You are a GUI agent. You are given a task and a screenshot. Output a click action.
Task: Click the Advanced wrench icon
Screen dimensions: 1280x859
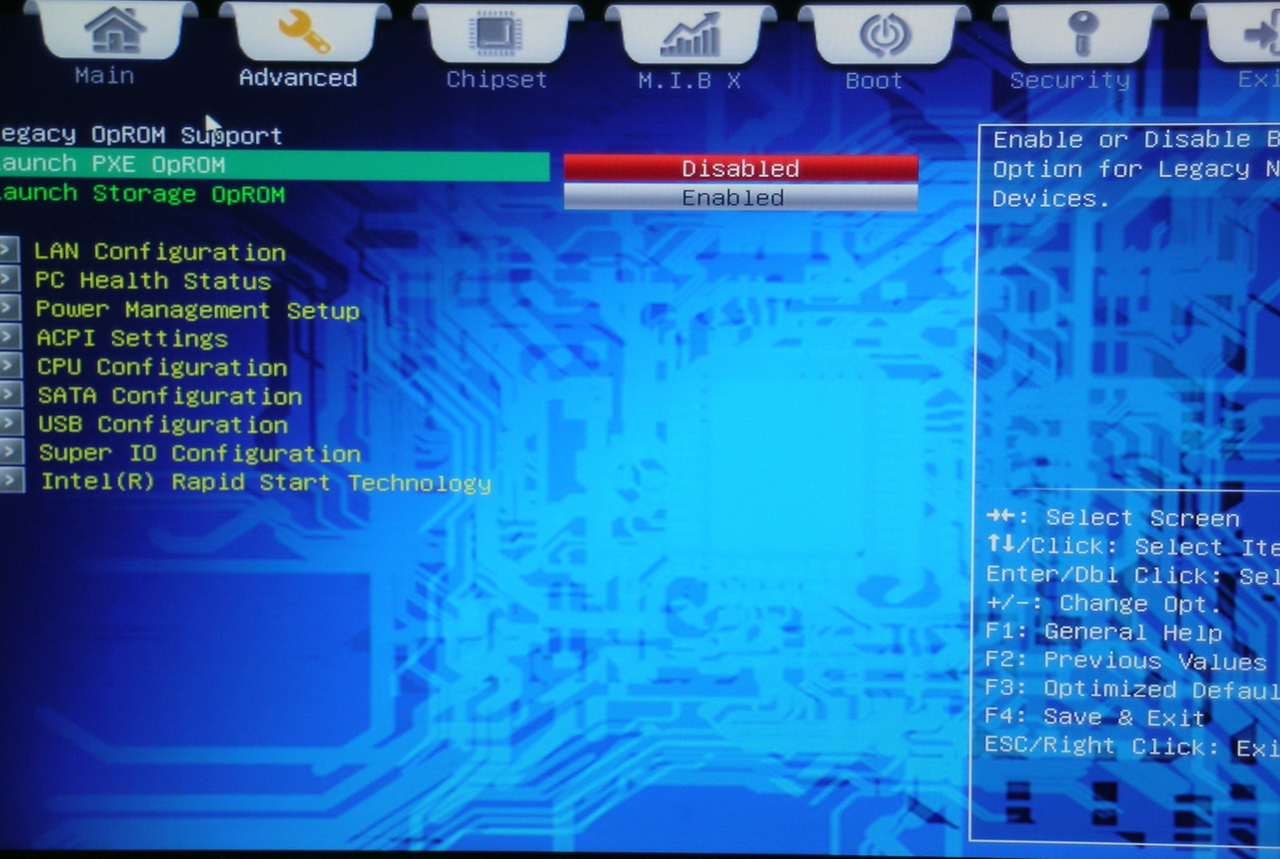[x=305, y=32]
